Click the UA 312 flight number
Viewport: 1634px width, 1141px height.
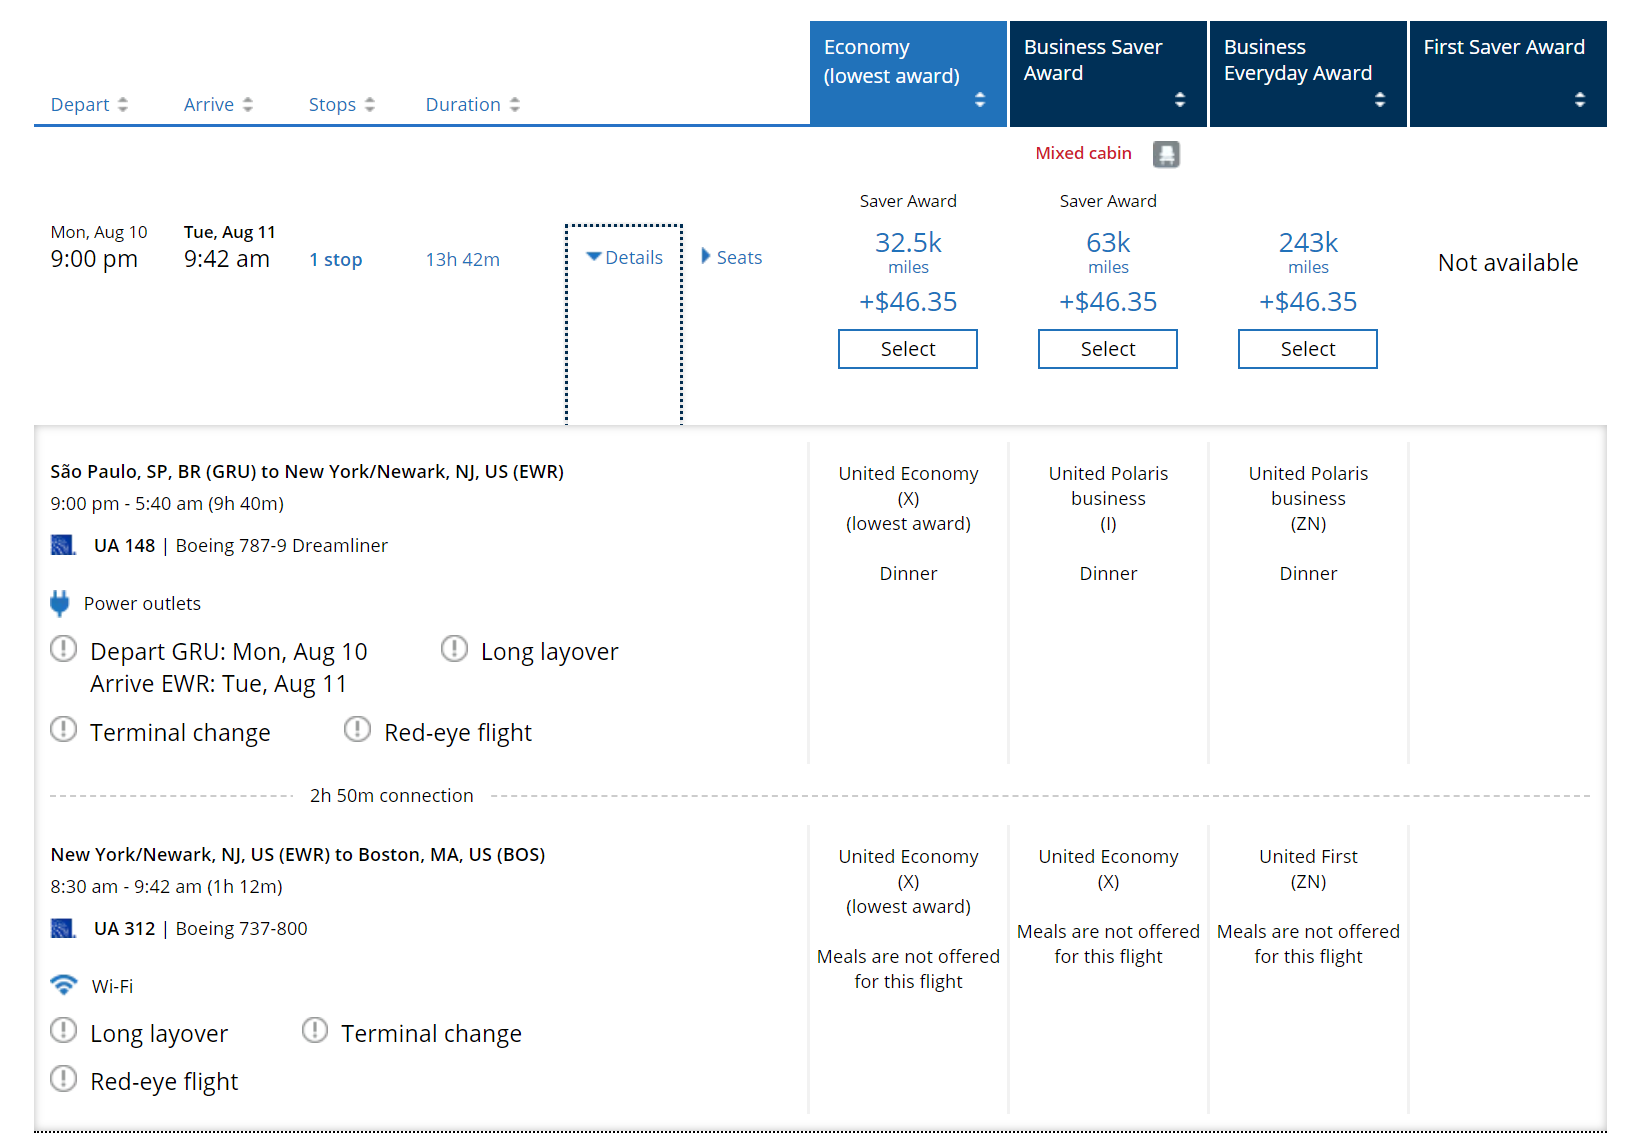point(124,928)
